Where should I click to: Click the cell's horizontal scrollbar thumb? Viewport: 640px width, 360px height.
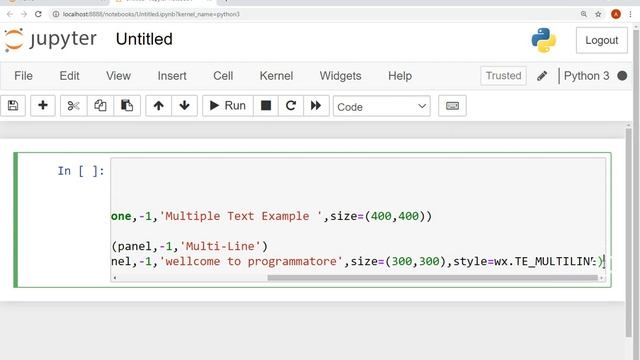[432, 278]
